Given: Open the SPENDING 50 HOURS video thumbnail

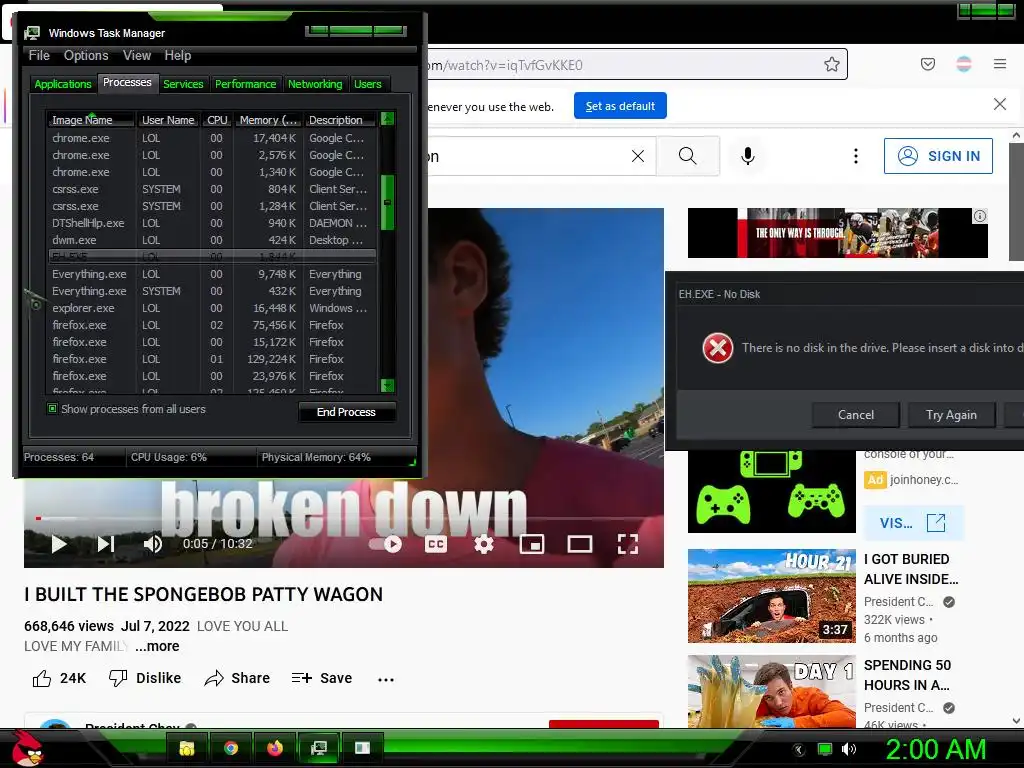Looking at the screenshot, I should point(771,691).
